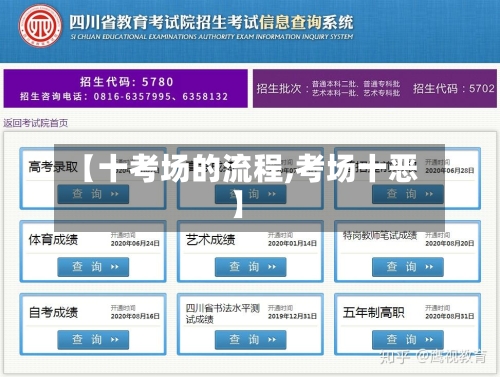Click the English subtitle under the header title
Image resolution: width=500 pixels, height=377 pixels.
coord(212,37)
